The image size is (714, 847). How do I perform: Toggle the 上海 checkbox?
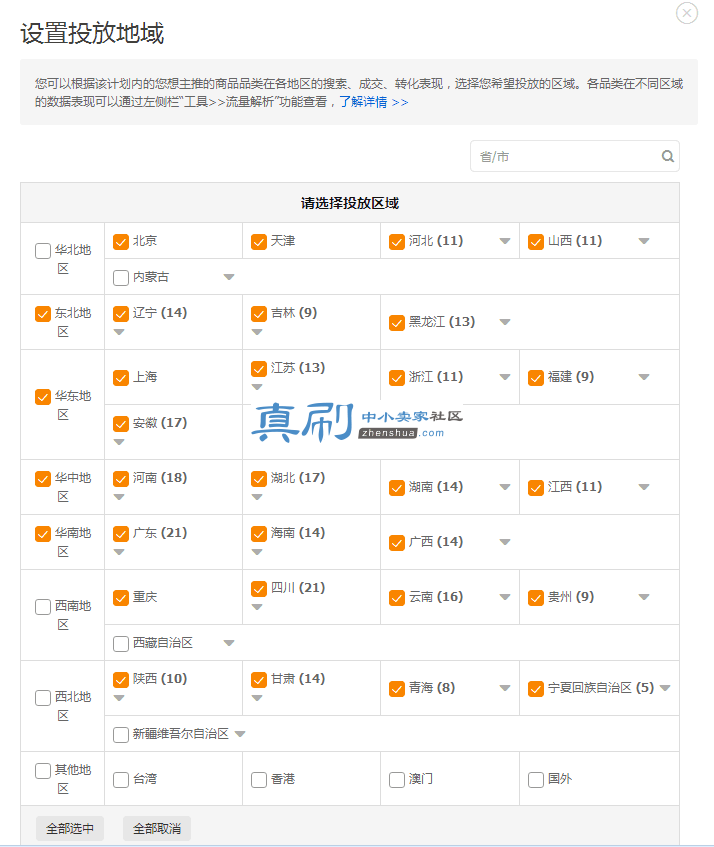(x=121, y=378)
